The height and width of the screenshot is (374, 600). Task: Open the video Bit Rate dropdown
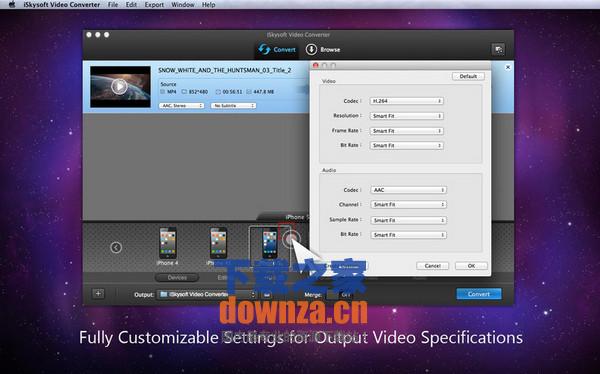406,145
